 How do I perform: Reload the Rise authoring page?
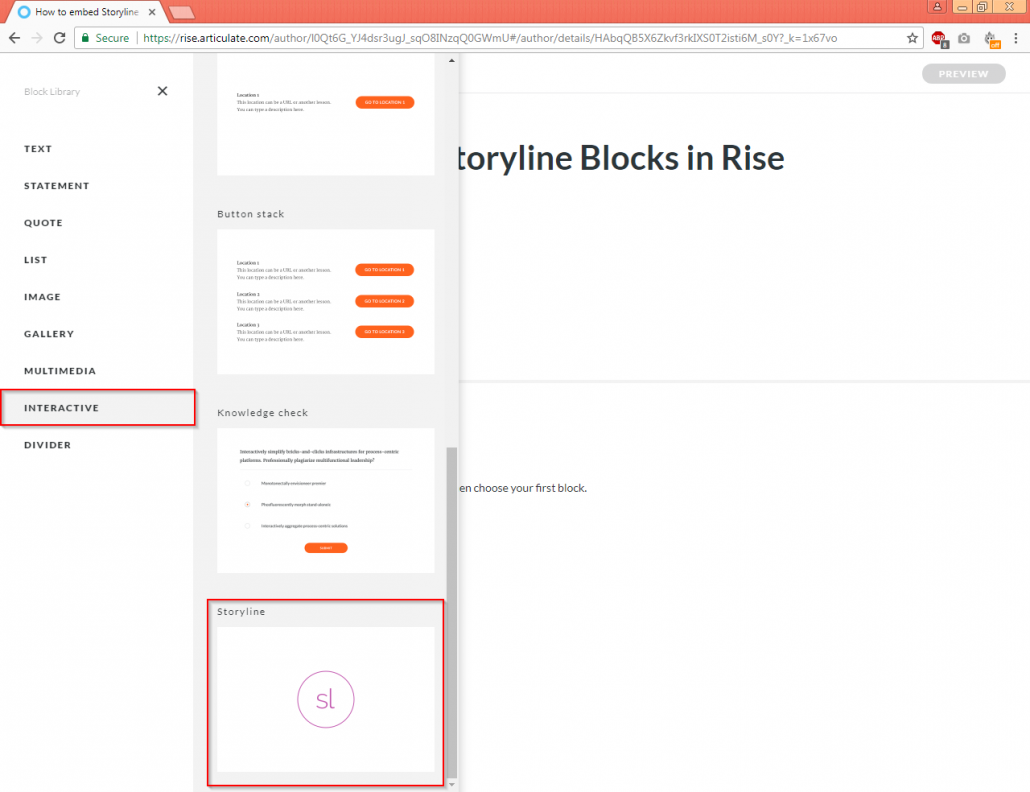(x=62, y=37)
